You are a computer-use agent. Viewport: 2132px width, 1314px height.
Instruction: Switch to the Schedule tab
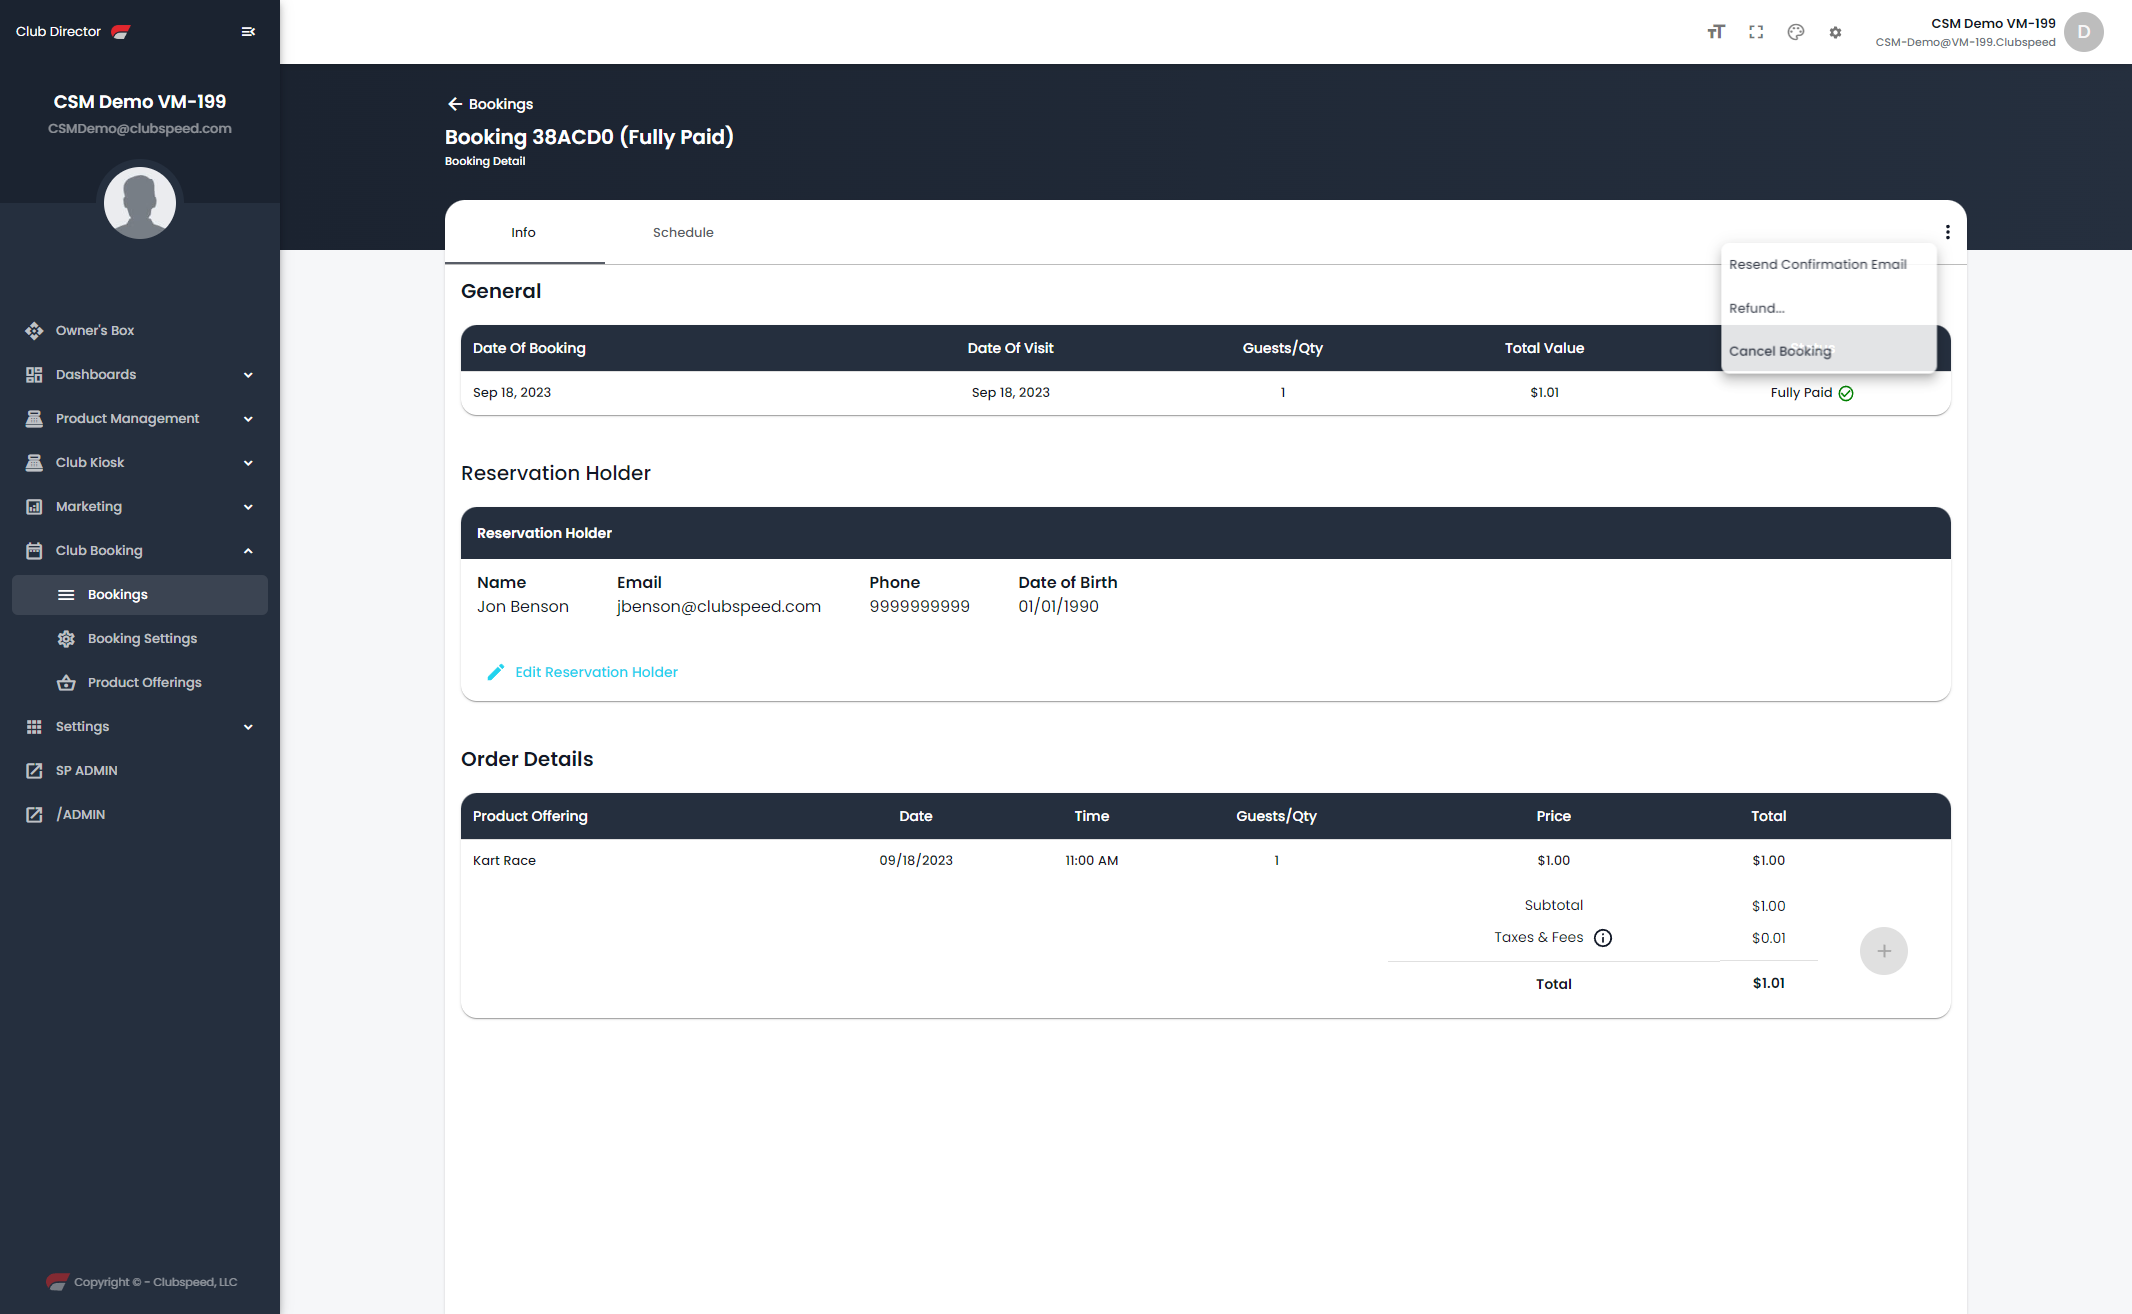click(x=683, y=232)
